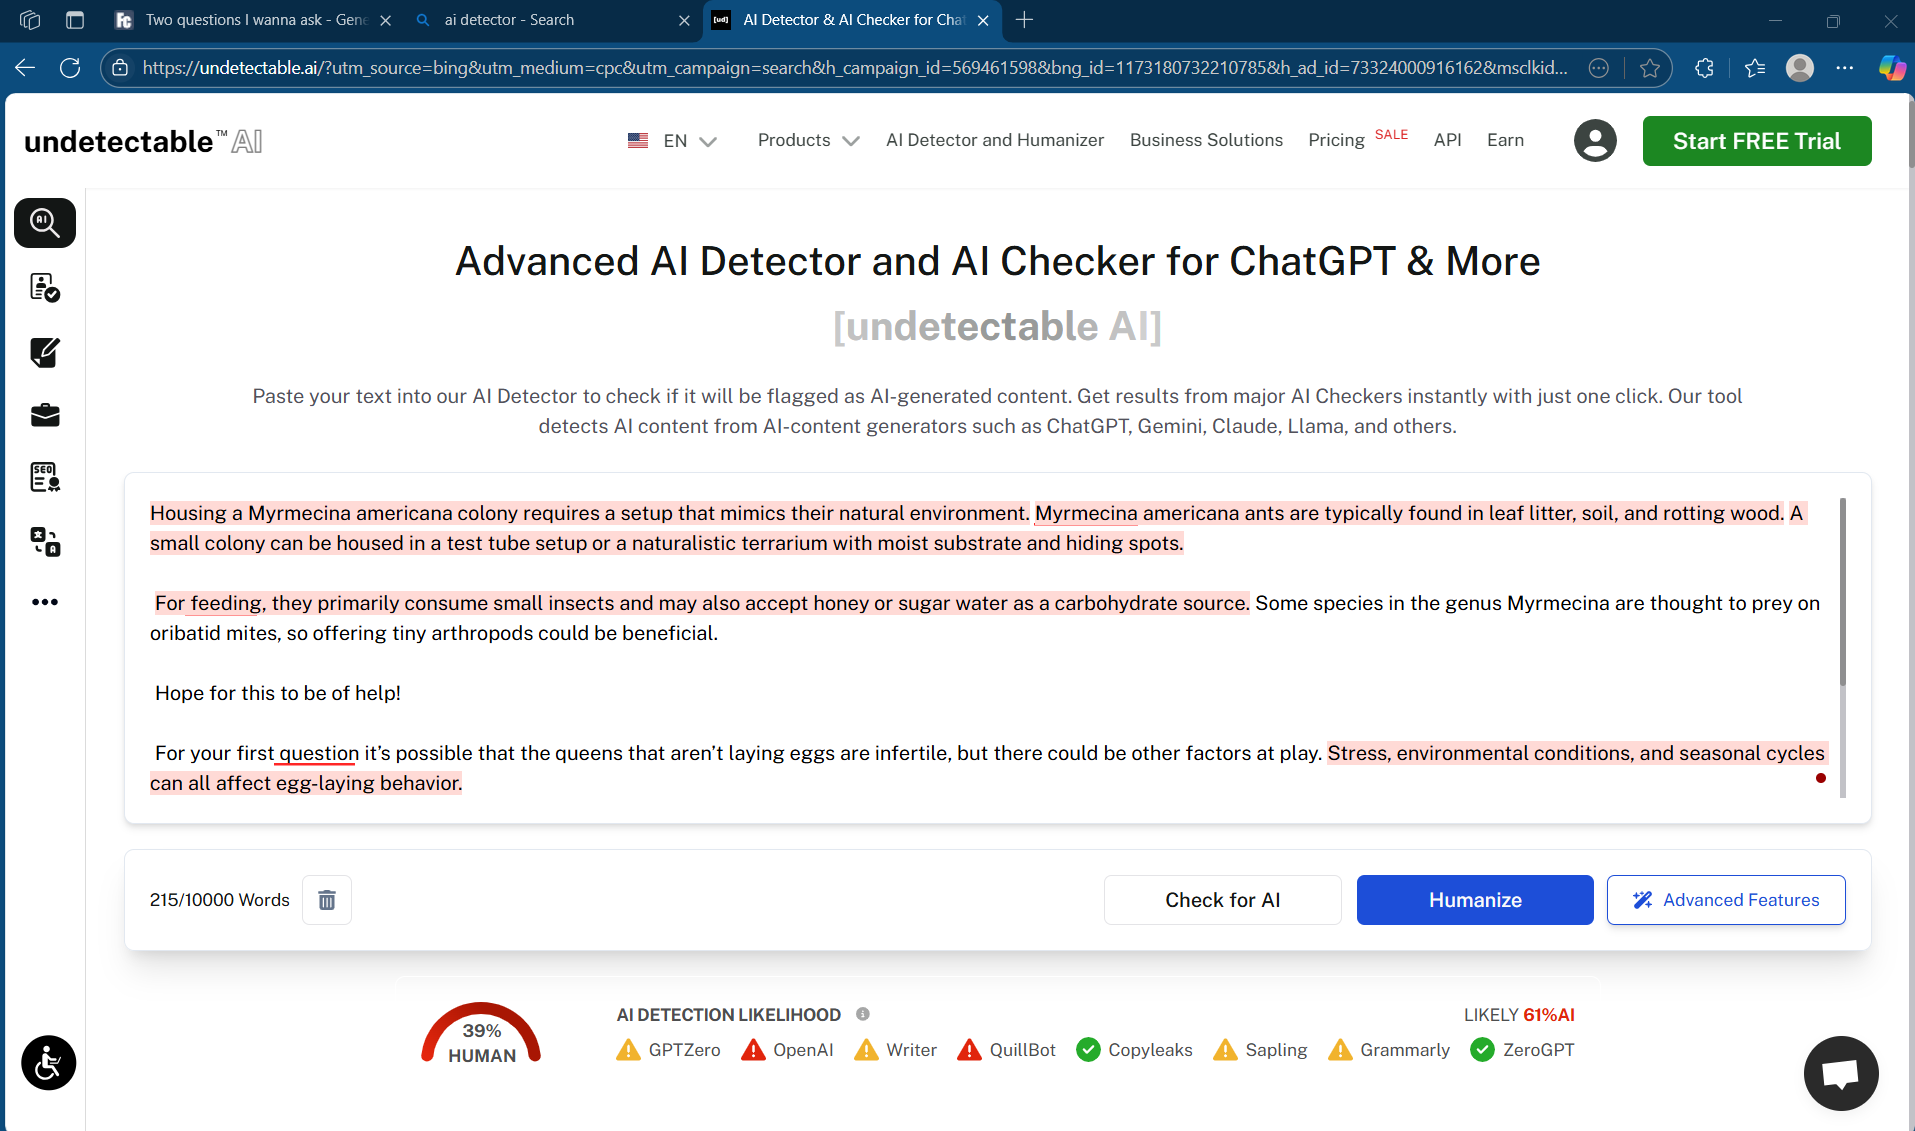Add page to favorites star icon
The height and width of the screenshot is (1131, 1915).
pos(1650,68)
